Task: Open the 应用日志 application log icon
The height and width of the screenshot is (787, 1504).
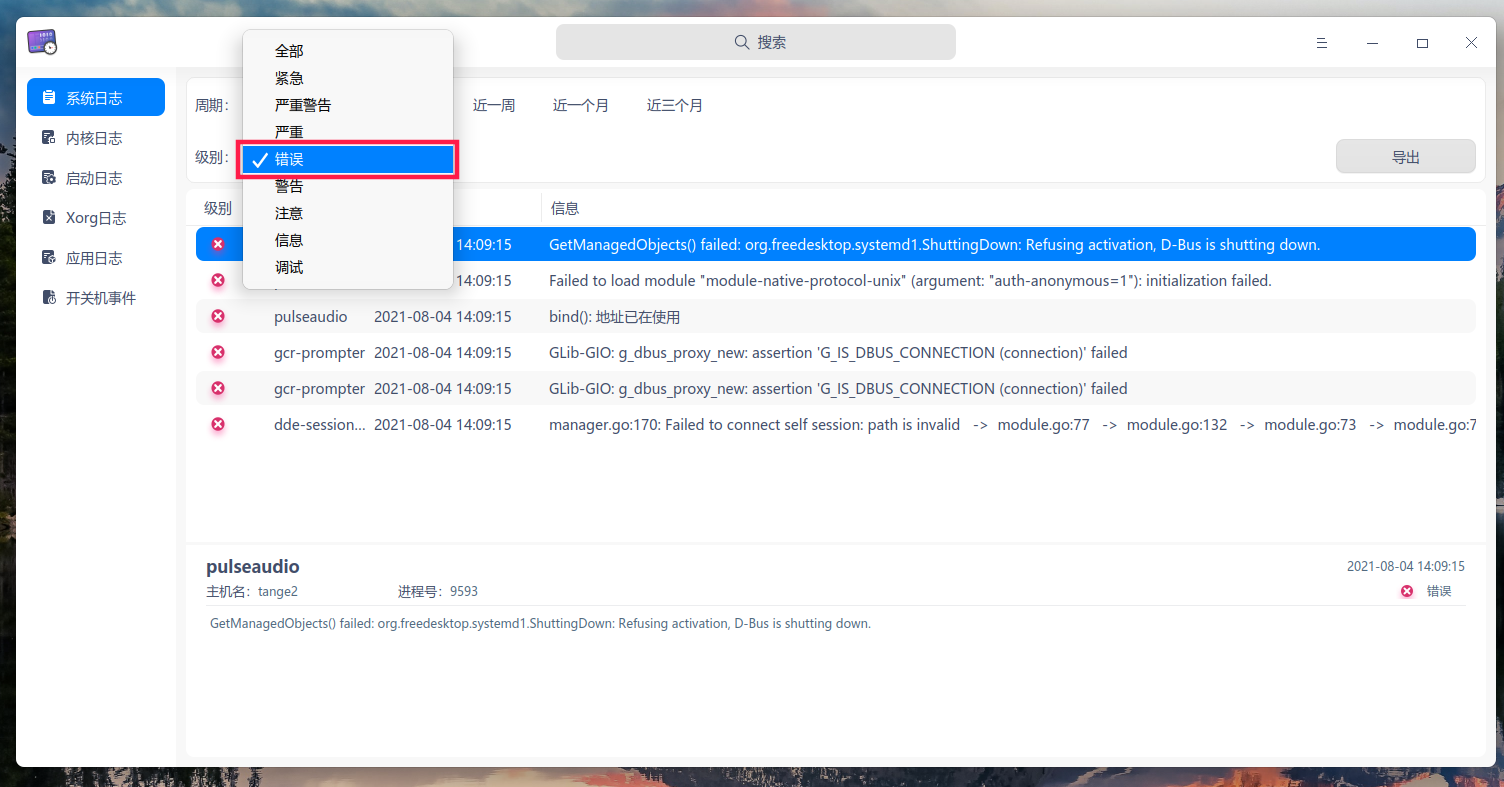Action: click(x=48, y=258)
